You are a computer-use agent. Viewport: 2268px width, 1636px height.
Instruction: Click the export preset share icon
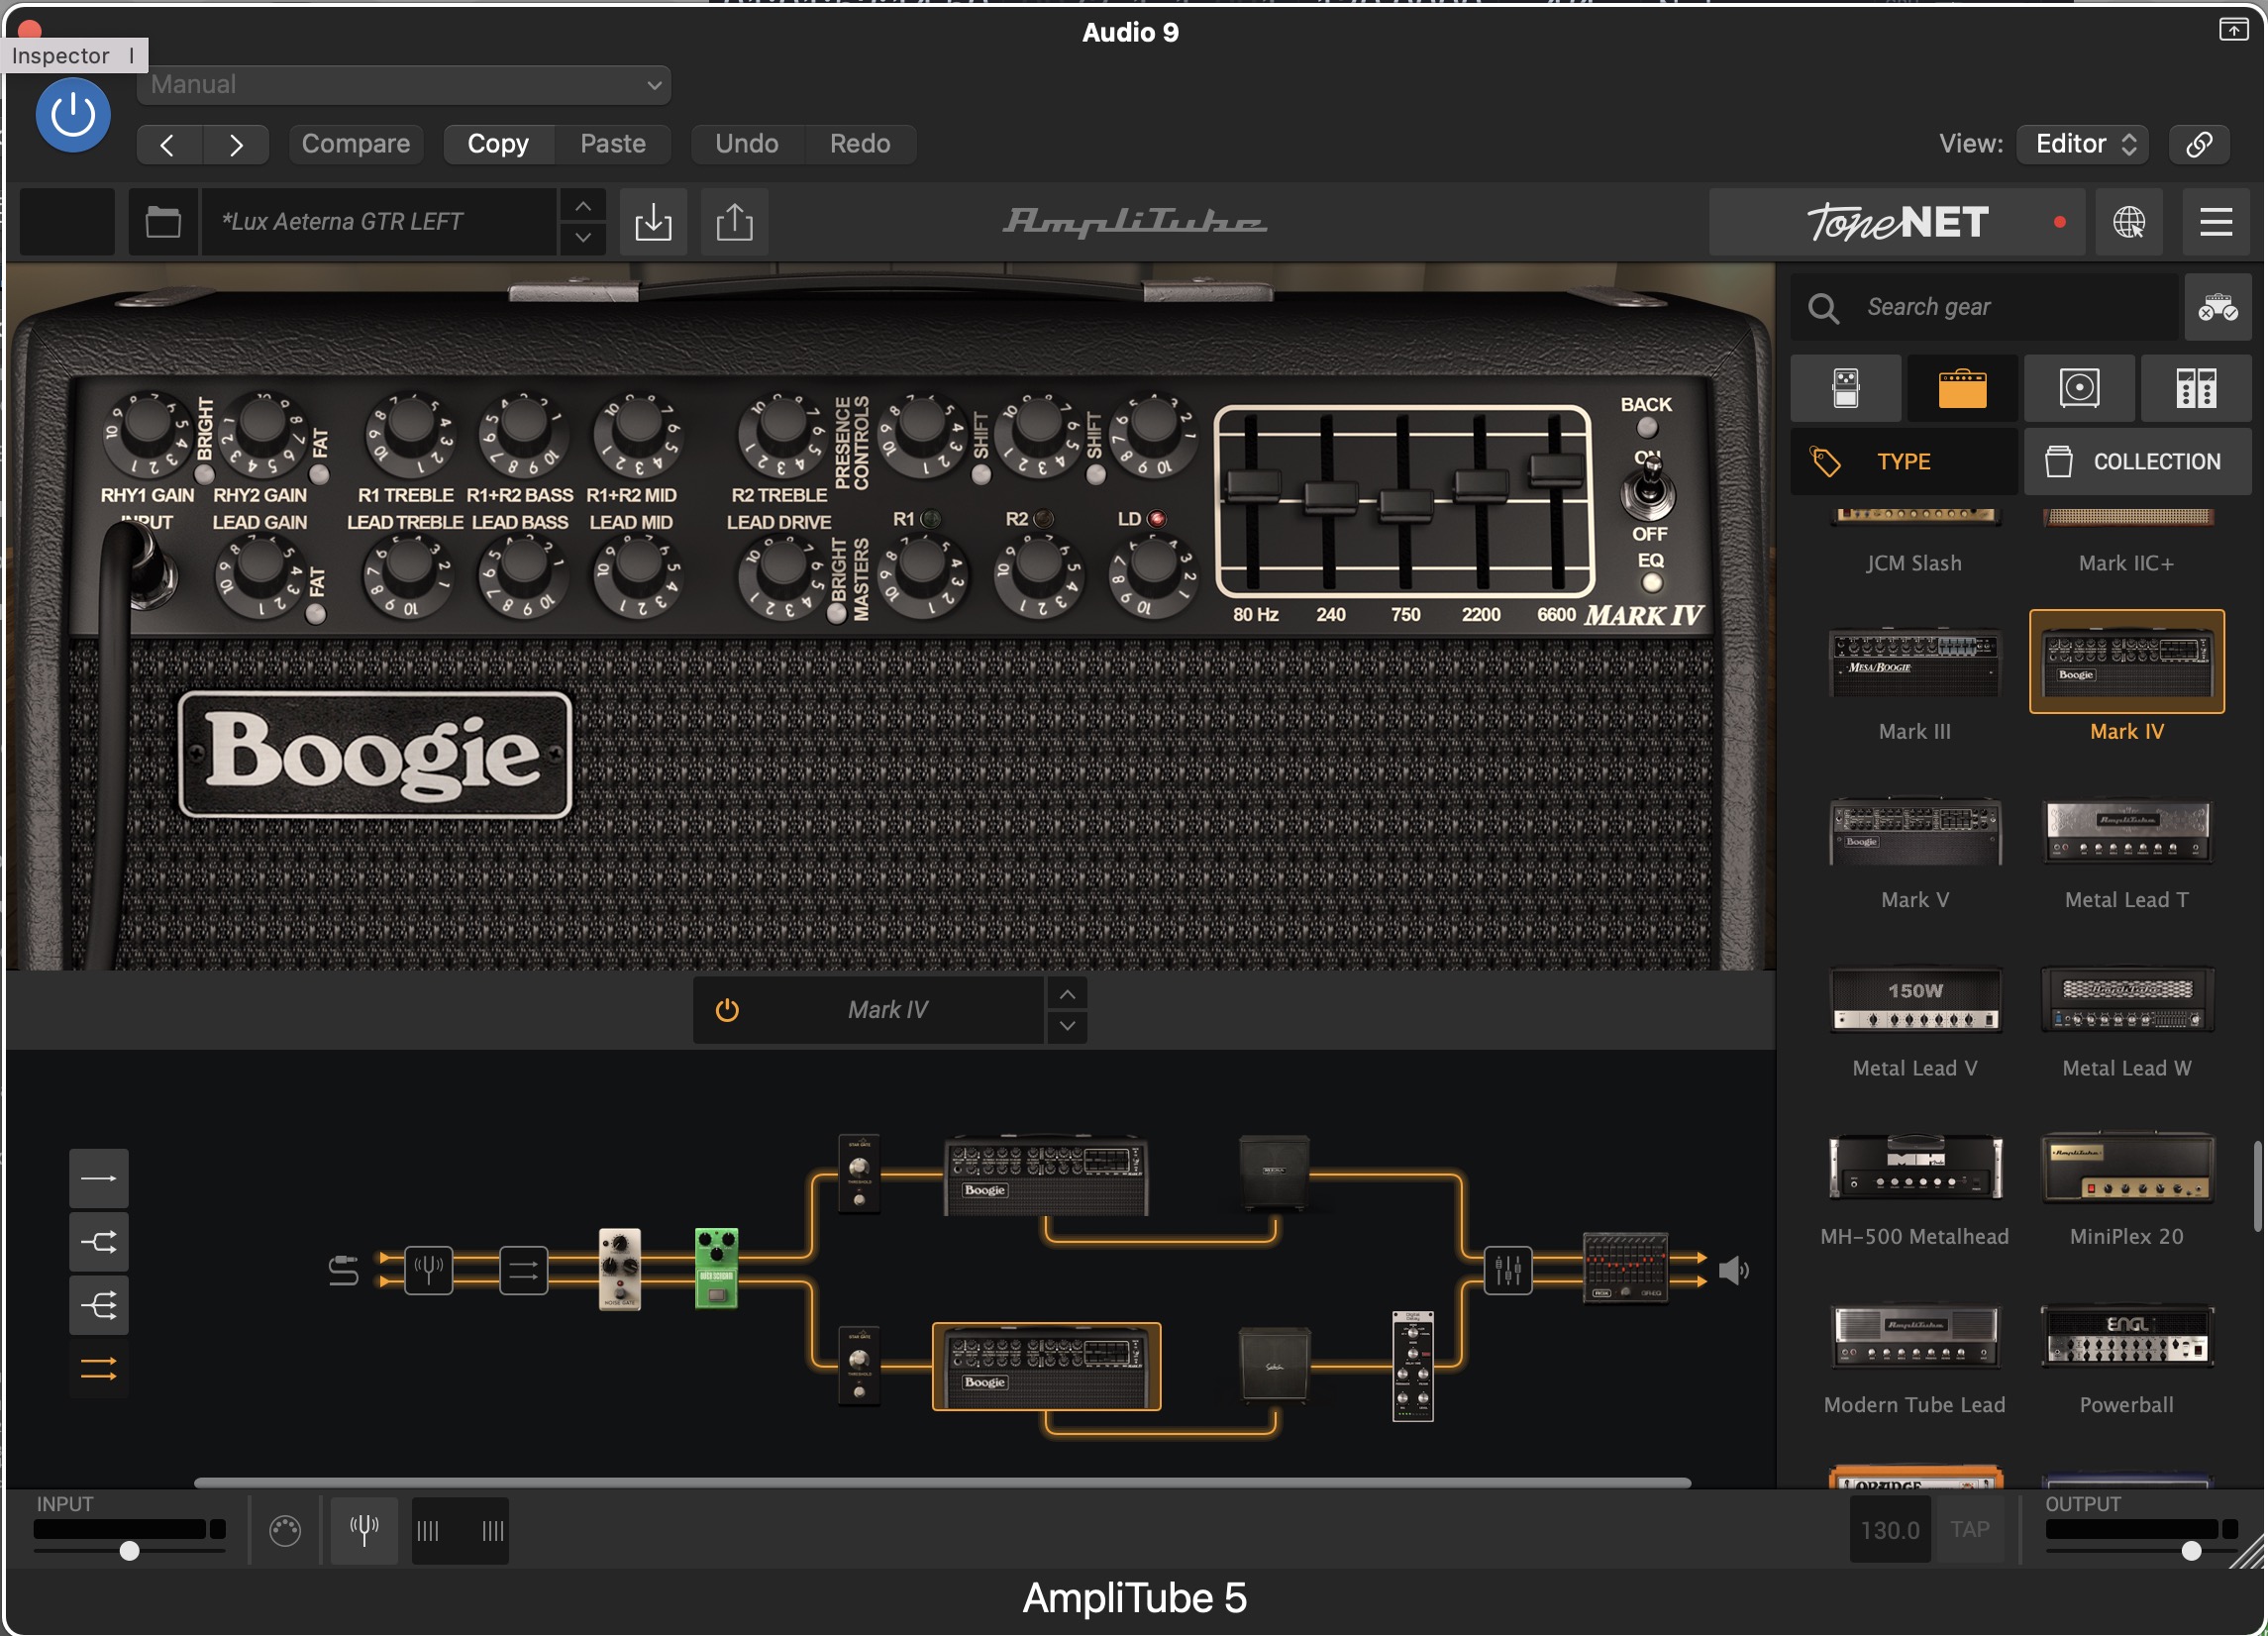(735, 221)
